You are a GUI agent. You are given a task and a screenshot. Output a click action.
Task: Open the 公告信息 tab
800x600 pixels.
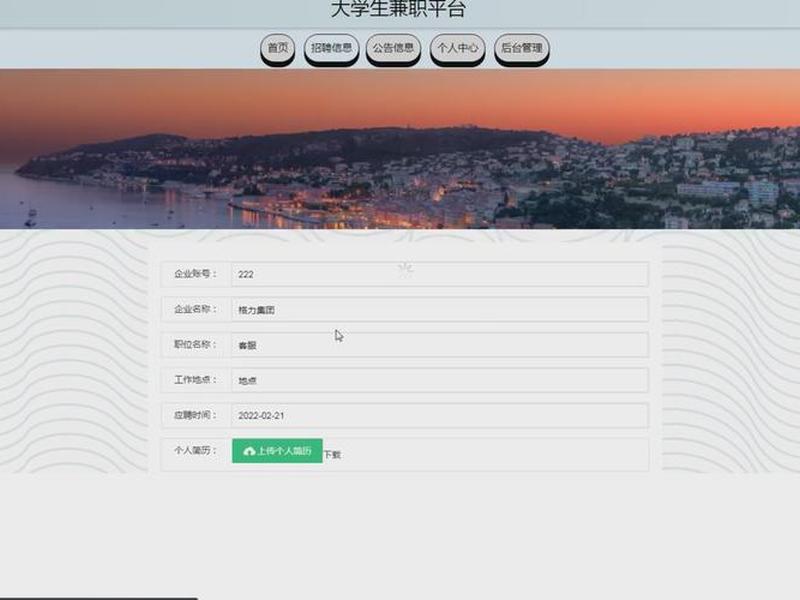tap(393, 48)
